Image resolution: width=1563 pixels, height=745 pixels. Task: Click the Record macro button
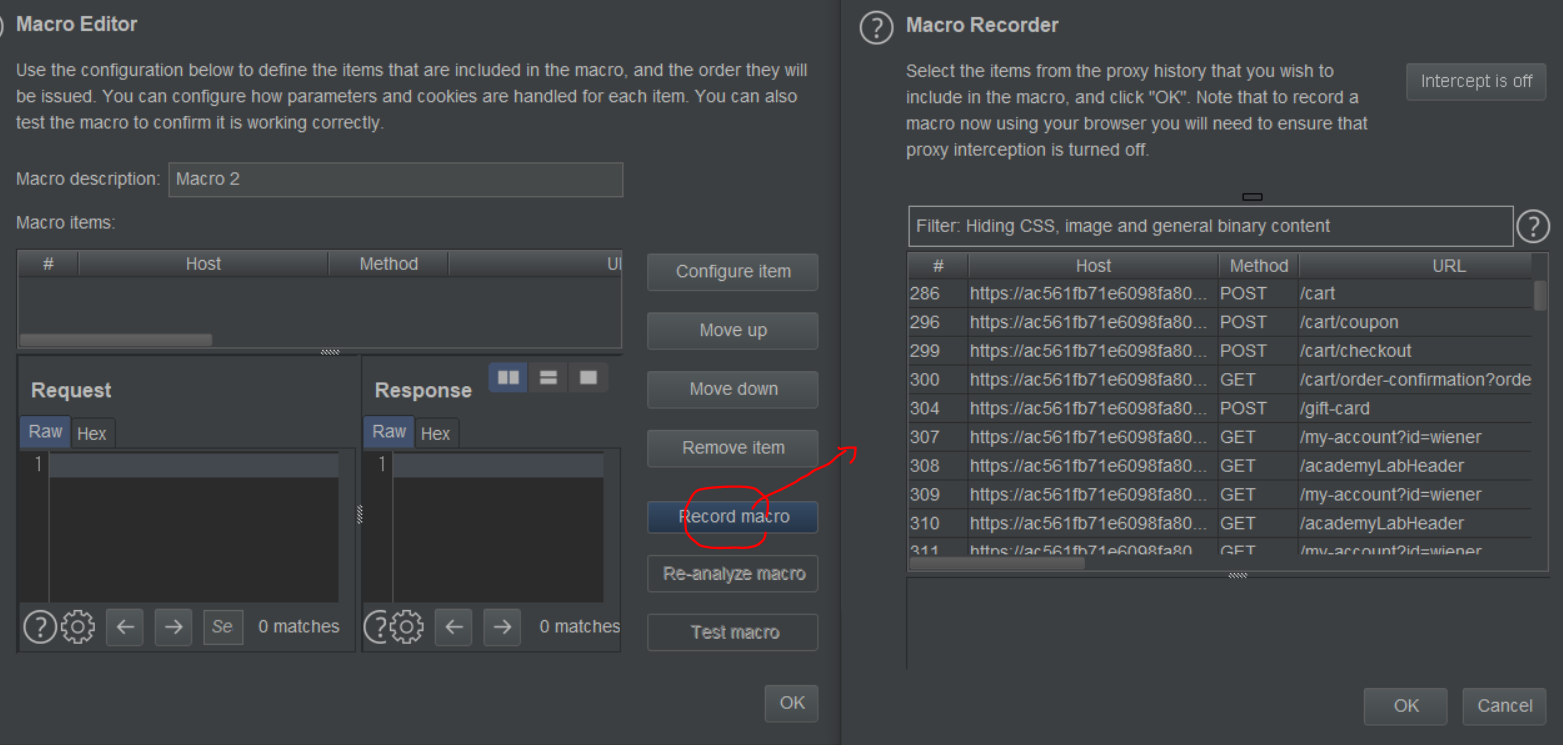(x=733, y=517)
